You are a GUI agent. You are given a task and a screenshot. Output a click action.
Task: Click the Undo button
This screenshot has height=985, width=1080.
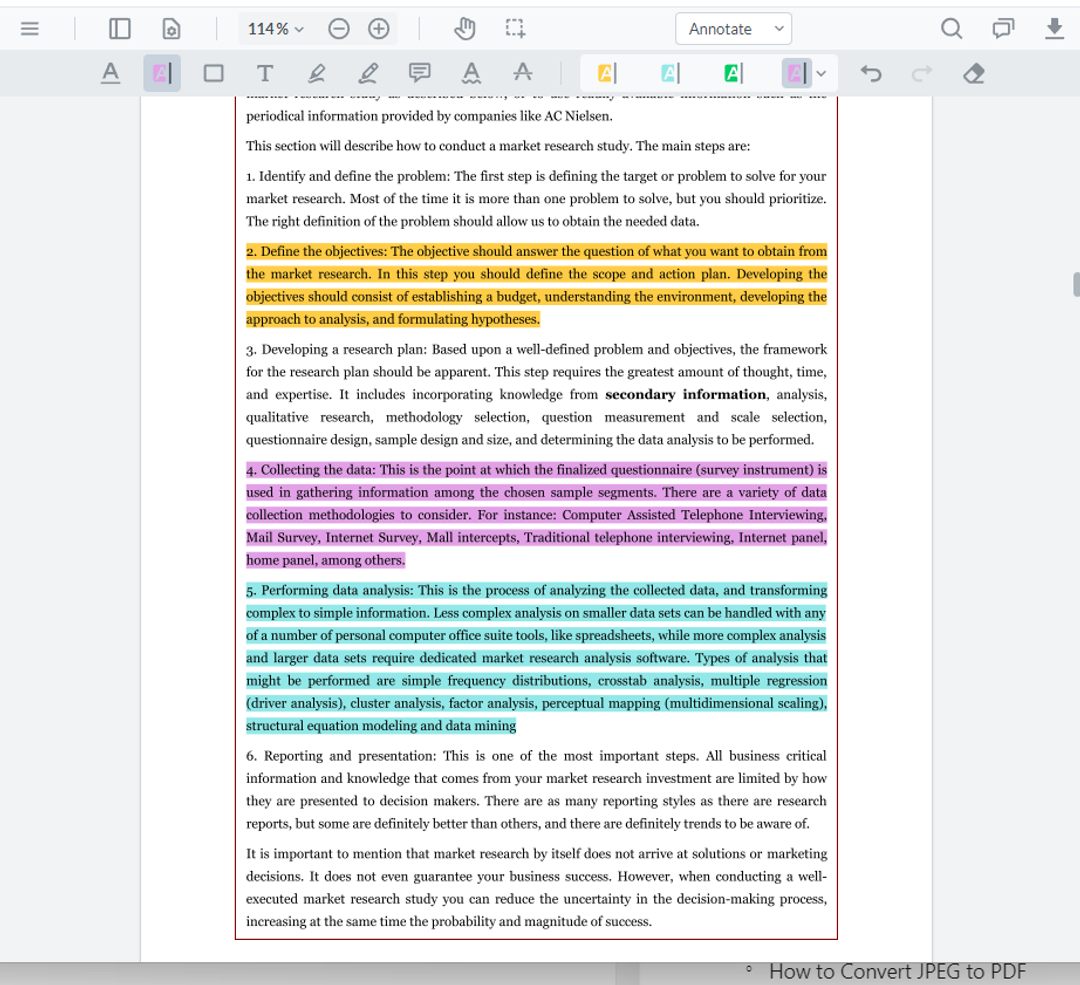(871, 72)
